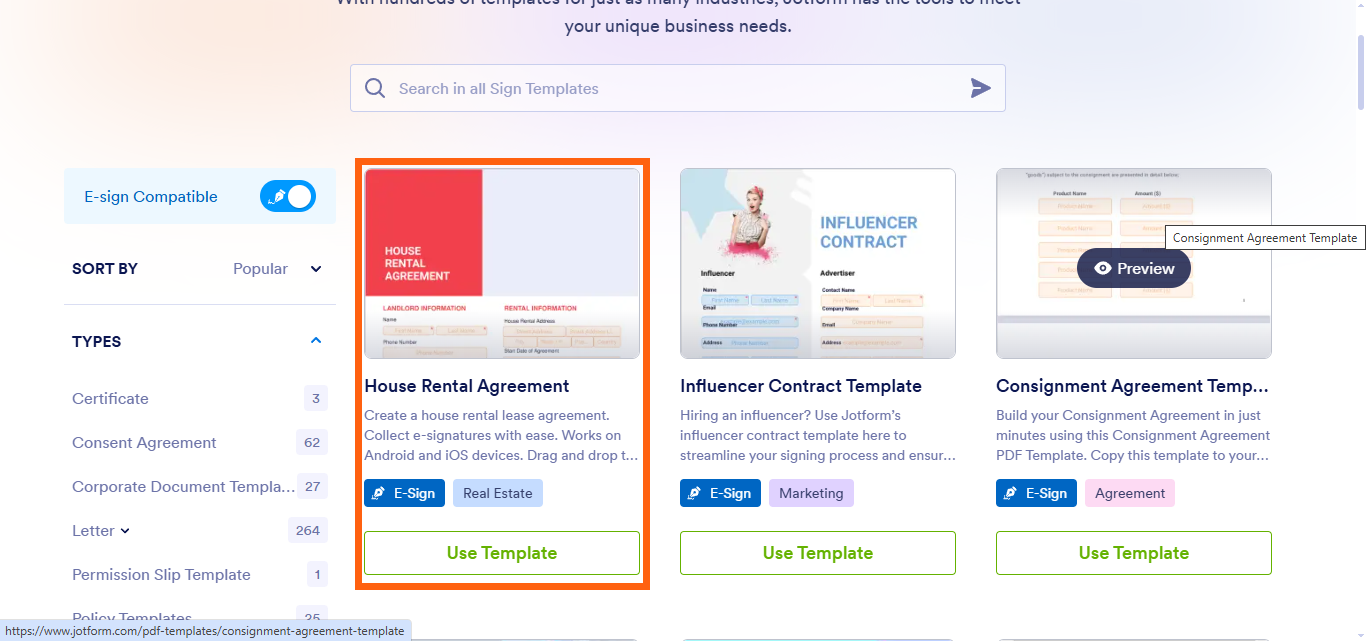Open the Sort By Popular dropdown
This screenshot has height=641, width=1366.
coord(277,268)
